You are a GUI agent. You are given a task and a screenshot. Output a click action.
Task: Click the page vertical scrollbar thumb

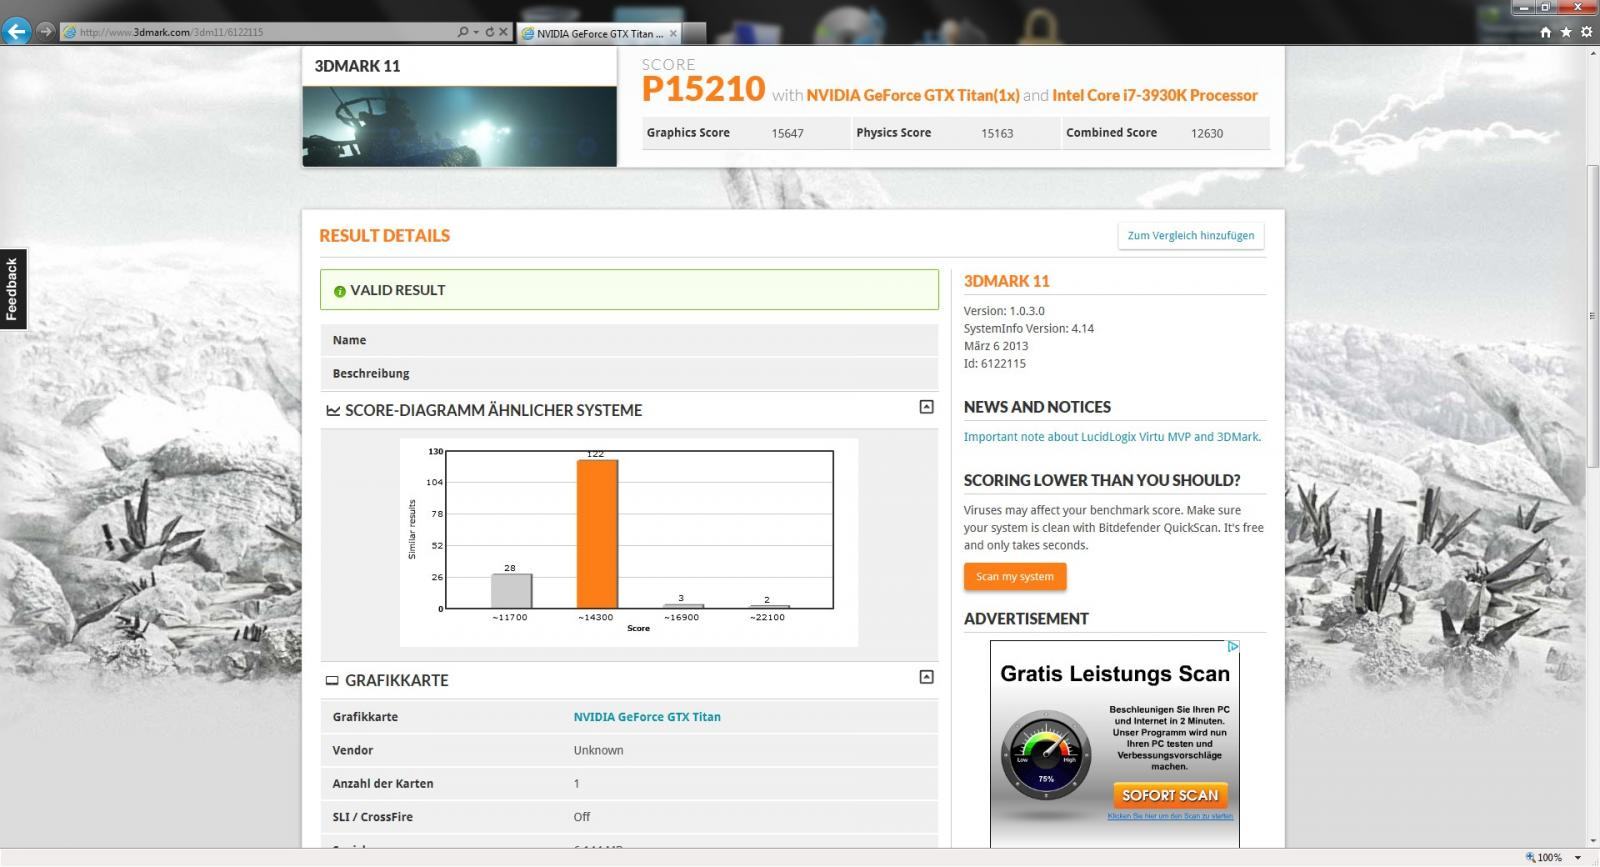(x=1592, y=316)
